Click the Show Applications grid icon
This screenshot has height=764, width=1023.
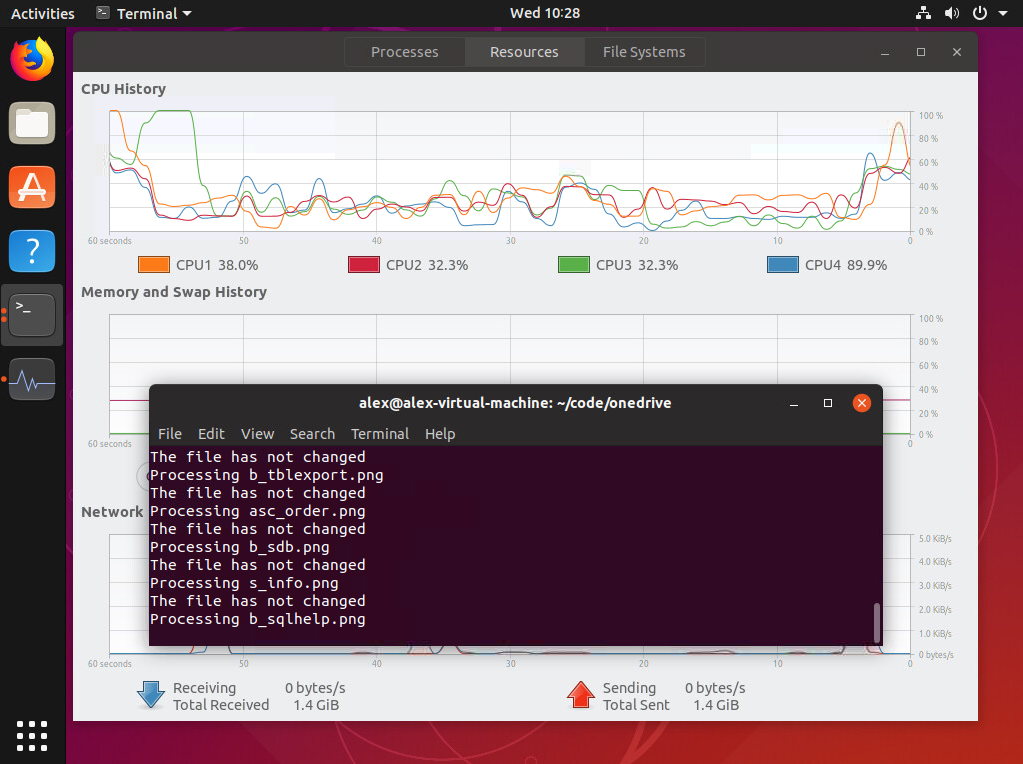click(x=31, y=736)
